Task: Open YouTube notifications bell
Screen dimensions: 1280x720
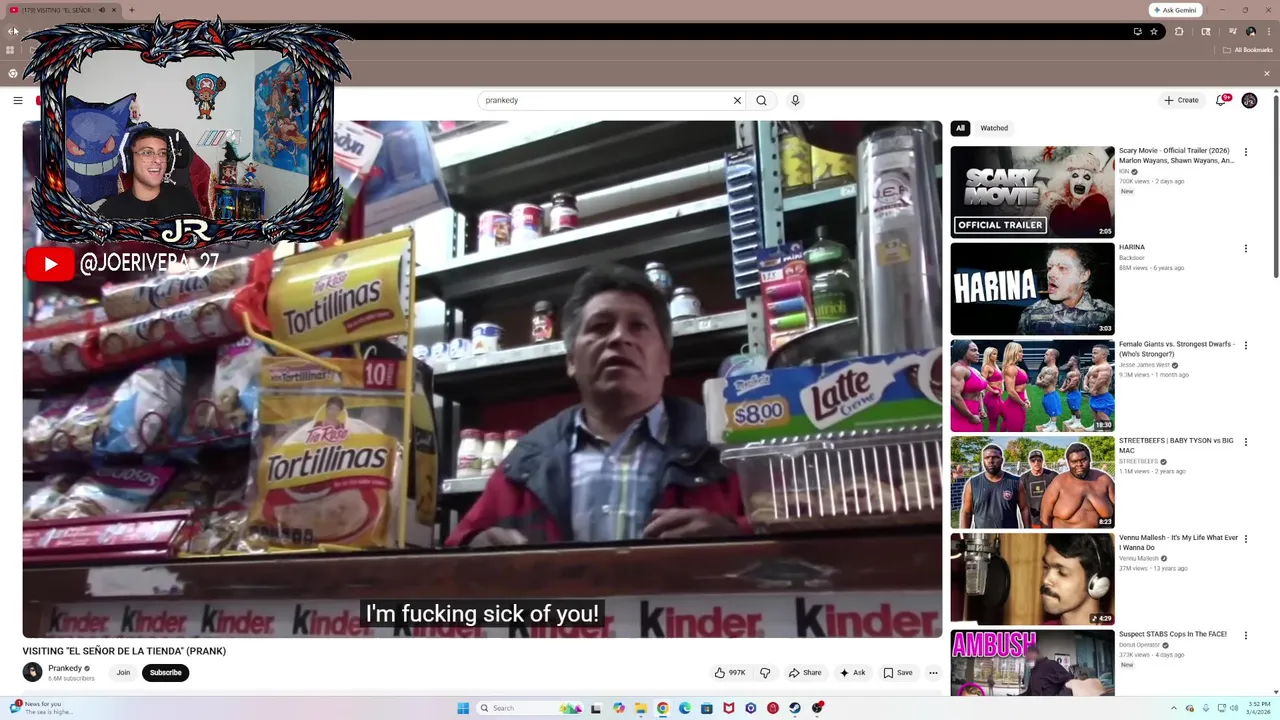Action: 1222,100
